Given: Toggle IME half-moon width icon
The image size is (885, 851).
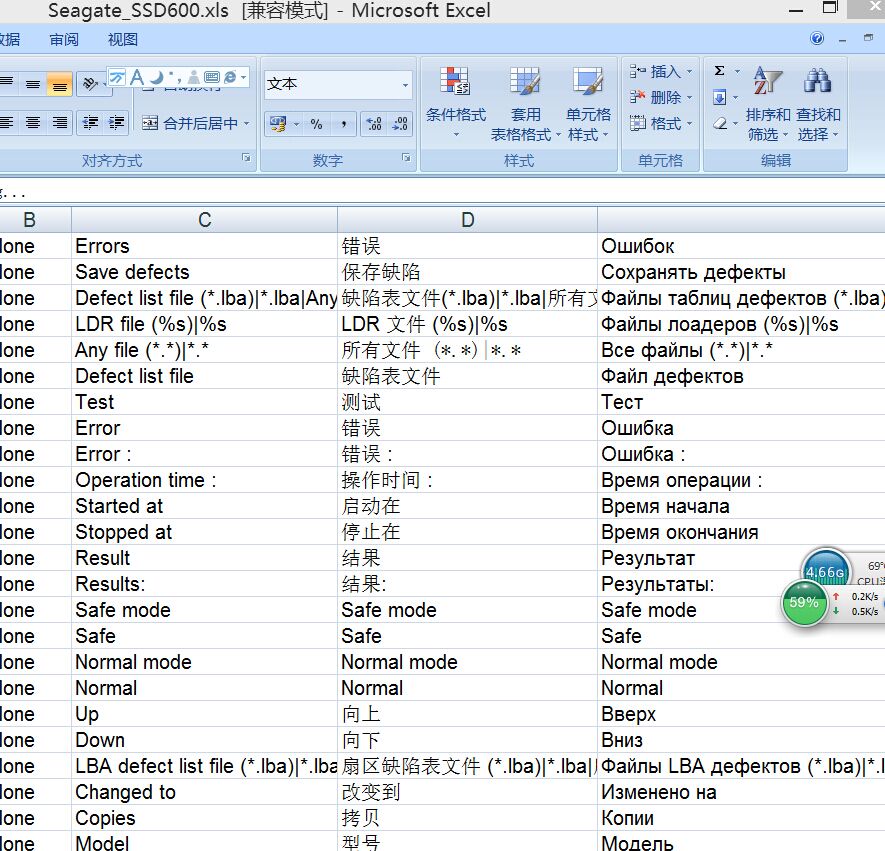Looking at the screenshot, I should click(x=157, y=77).
